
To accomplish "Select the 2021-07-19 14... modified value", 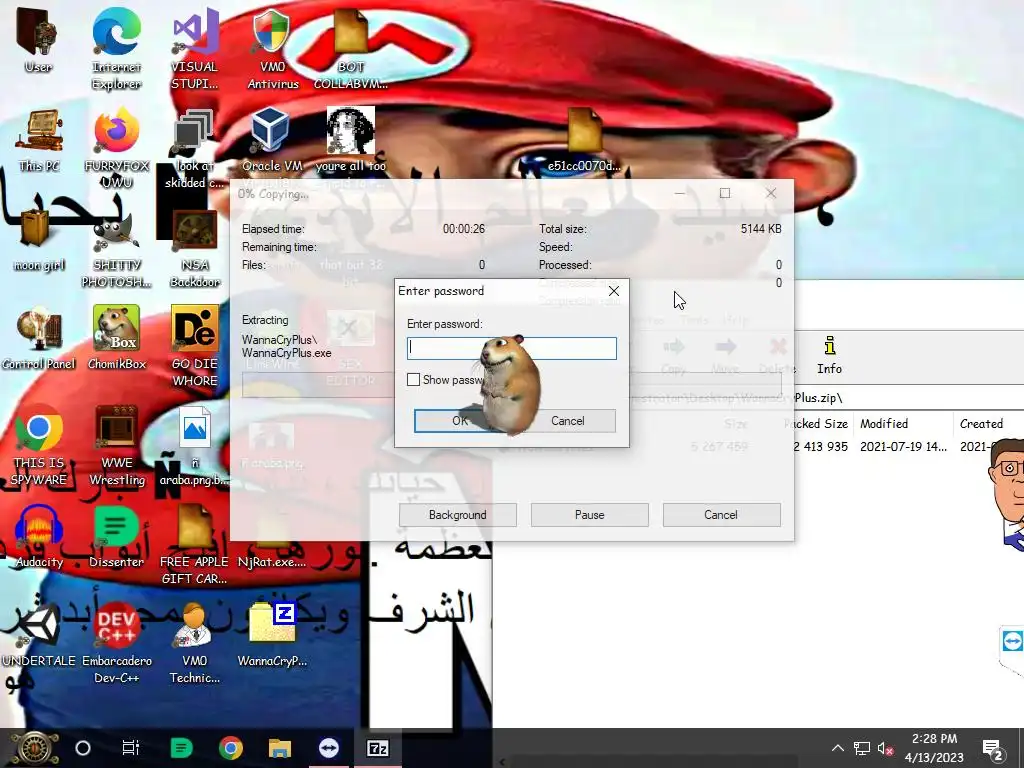I will pyautogui.click(x=903, y=447).
